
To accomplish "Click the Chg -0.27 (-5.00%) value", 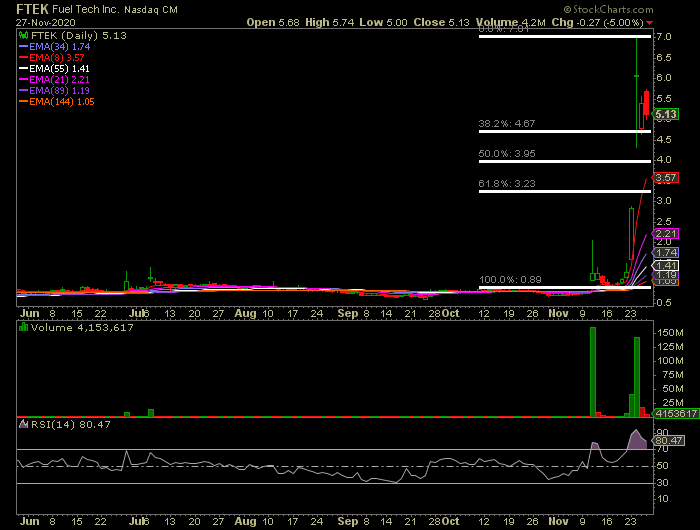I will point(598,22).
